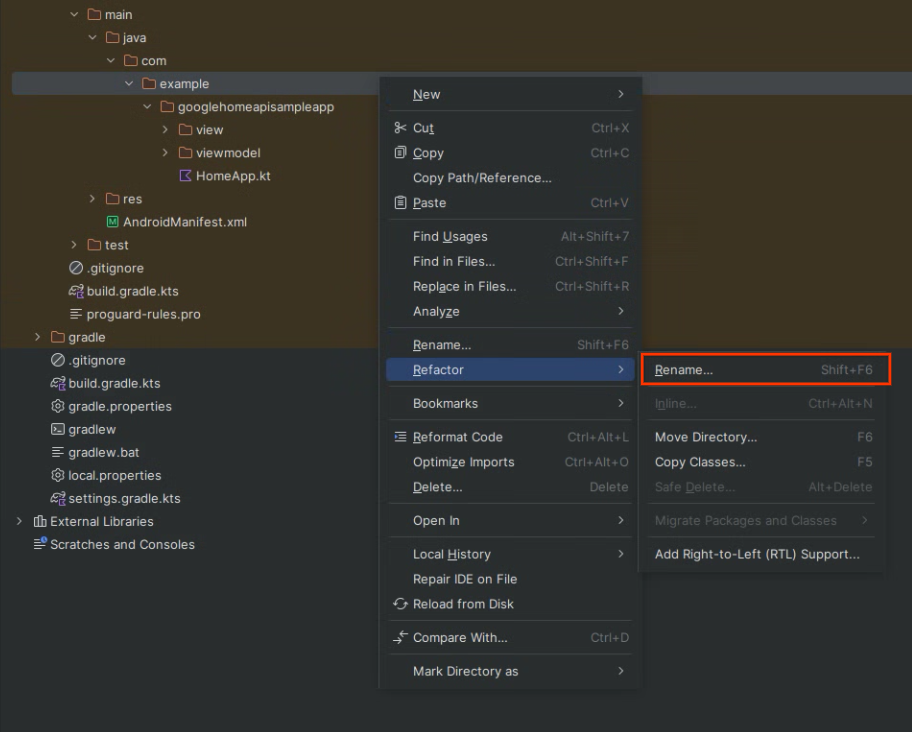Click the gear icon beside gradle.properties
This screenshot has height=732, width=912.
[x=56, y=406]
